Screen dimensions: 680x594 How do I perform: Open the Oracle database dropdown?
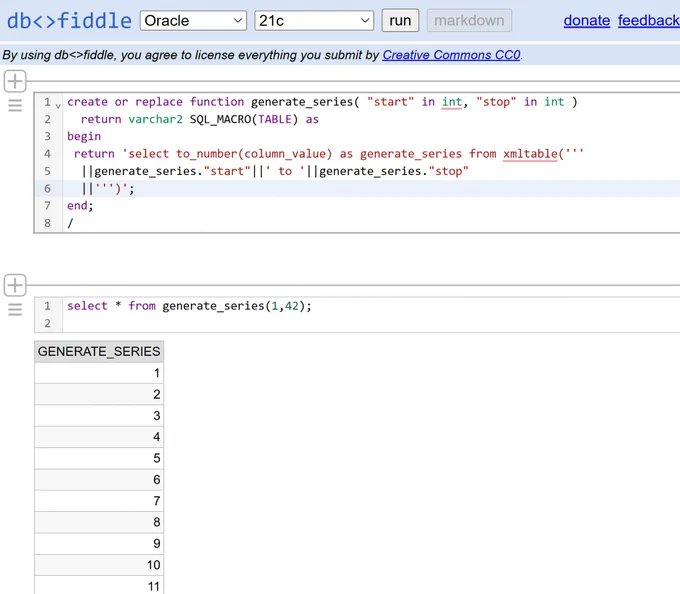(193, 20)
